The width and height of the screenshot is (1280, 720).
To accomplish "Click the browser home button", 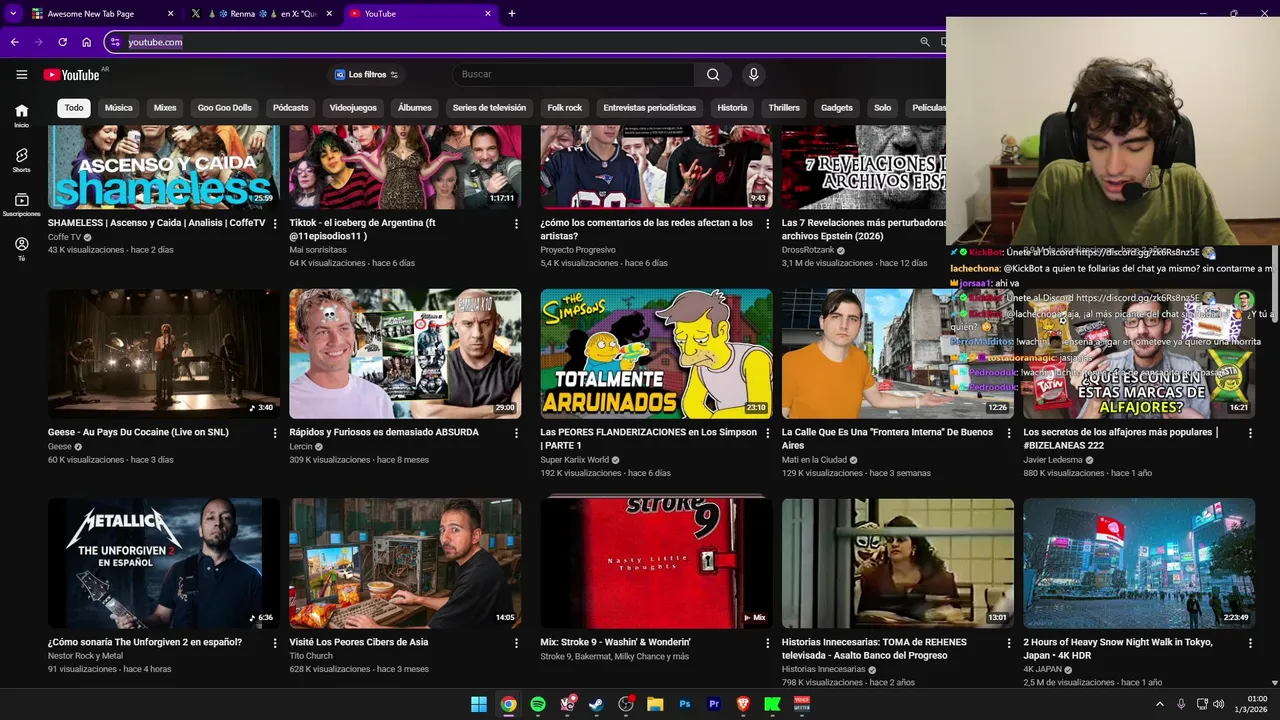I will 86,42.
